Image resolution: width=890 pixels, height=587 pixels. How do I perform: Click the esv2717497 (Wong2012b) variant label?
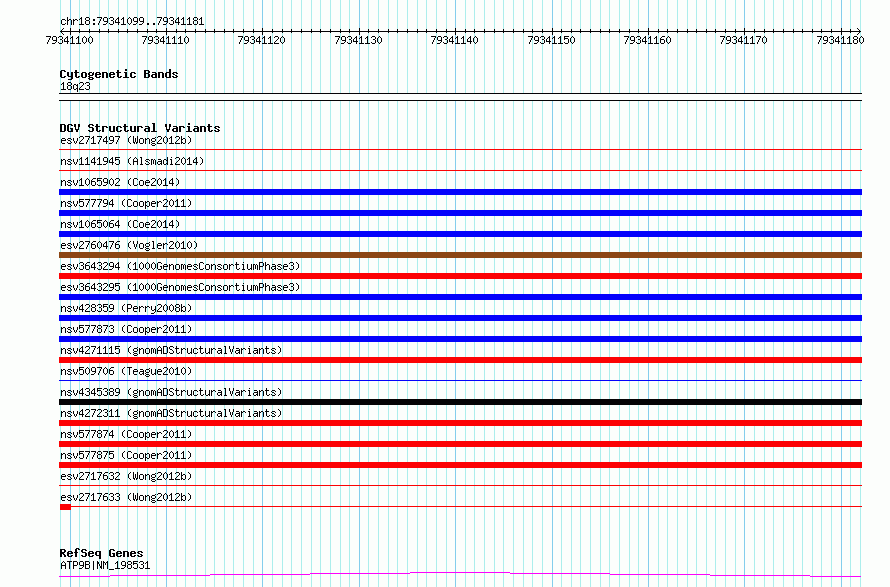pos(126,140)
